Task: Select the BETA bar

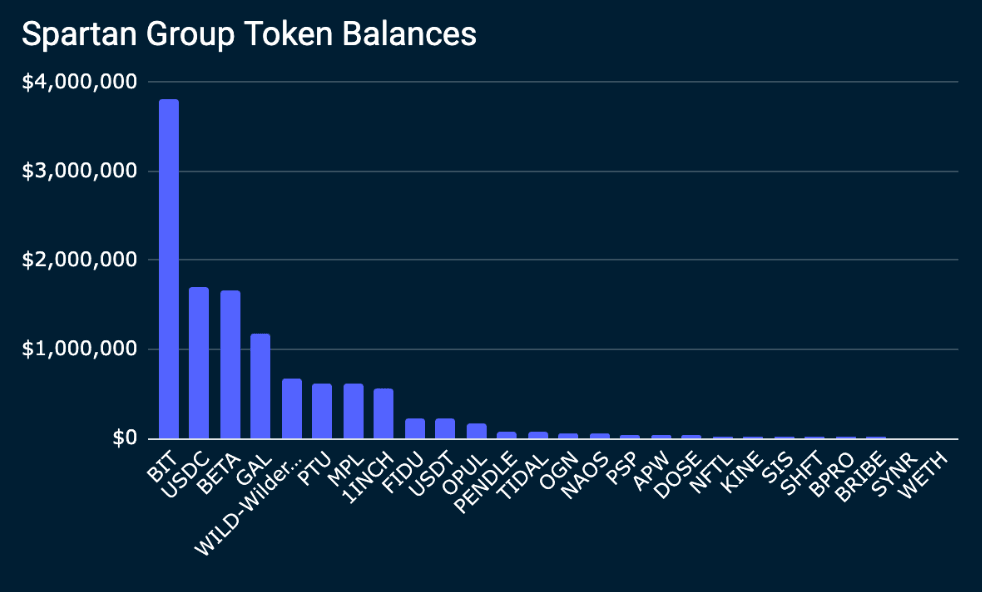Action: pos(230,364)
